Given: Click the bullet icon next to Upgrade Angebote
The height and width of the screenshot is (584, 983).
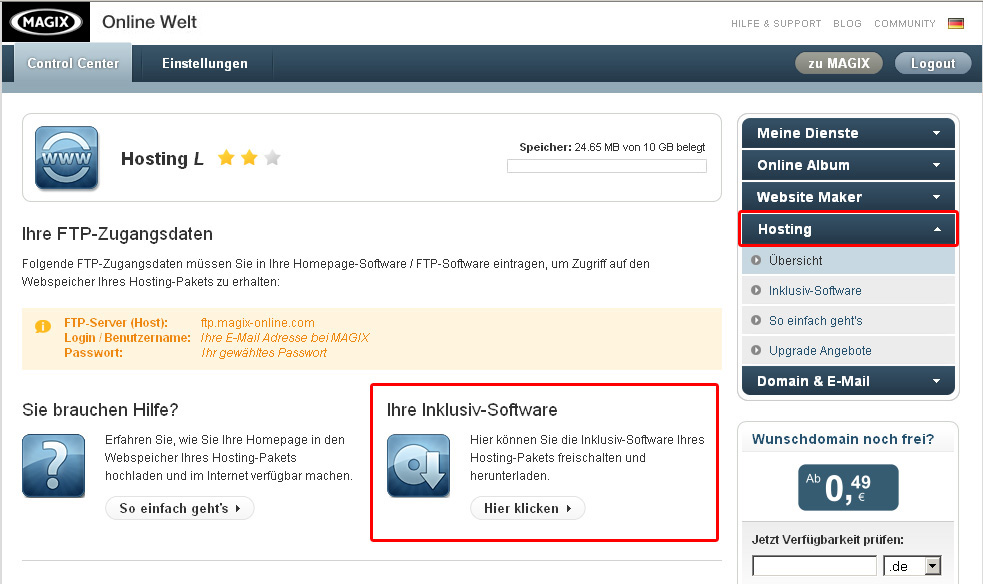Looking at the screenshot, I should pos(756,350).
